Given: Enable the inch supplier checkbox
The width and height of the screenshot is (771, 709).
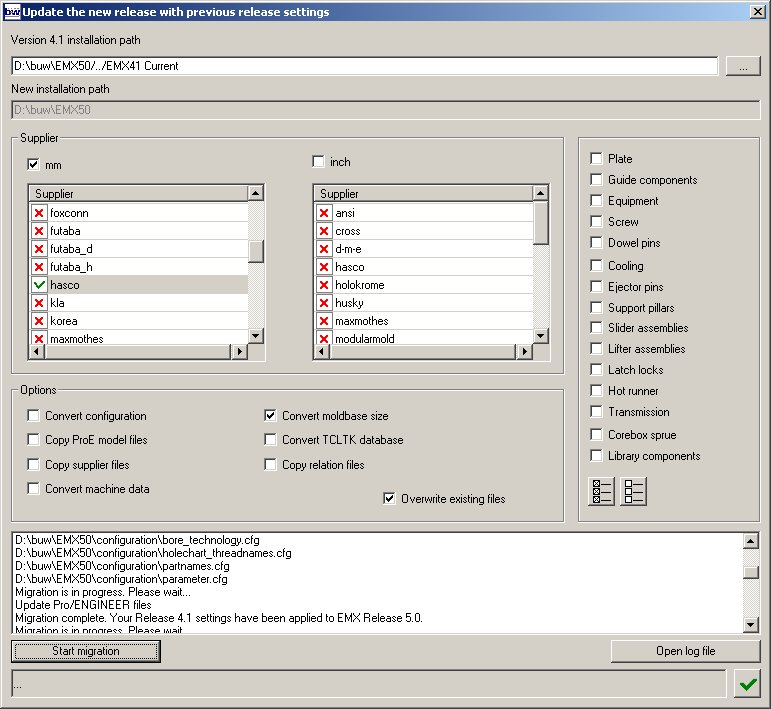Looking at the screenshot, I should 319,161.
